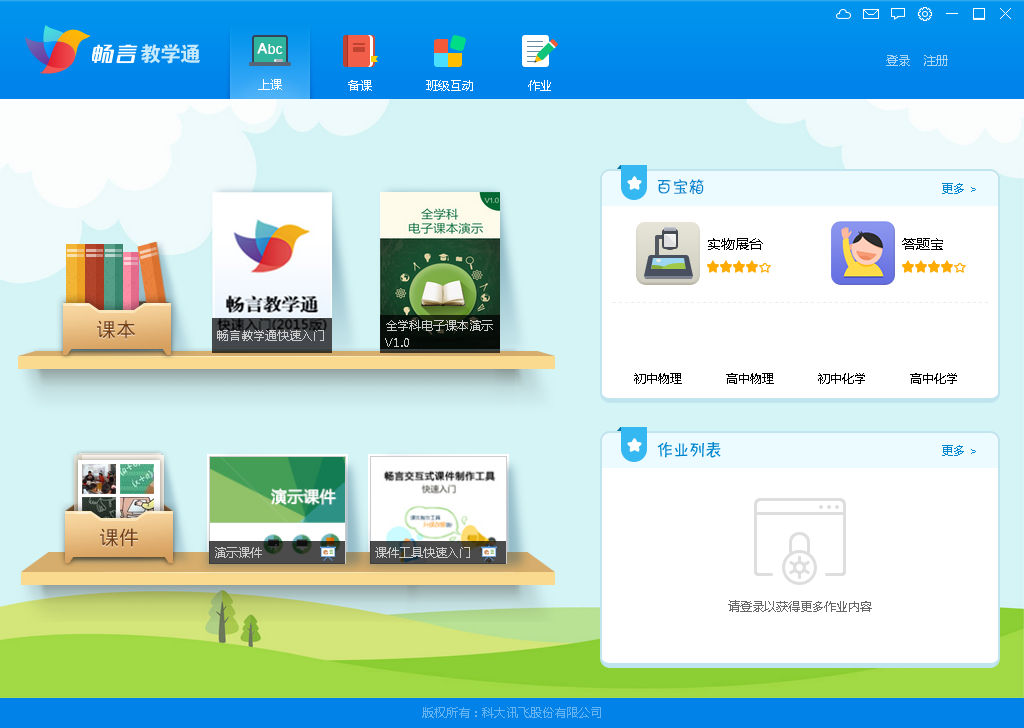Image resolution: width=1024 pixels, height=728 pixels.
Task: Open the 课本 bookshelf box
Action: 117,299
